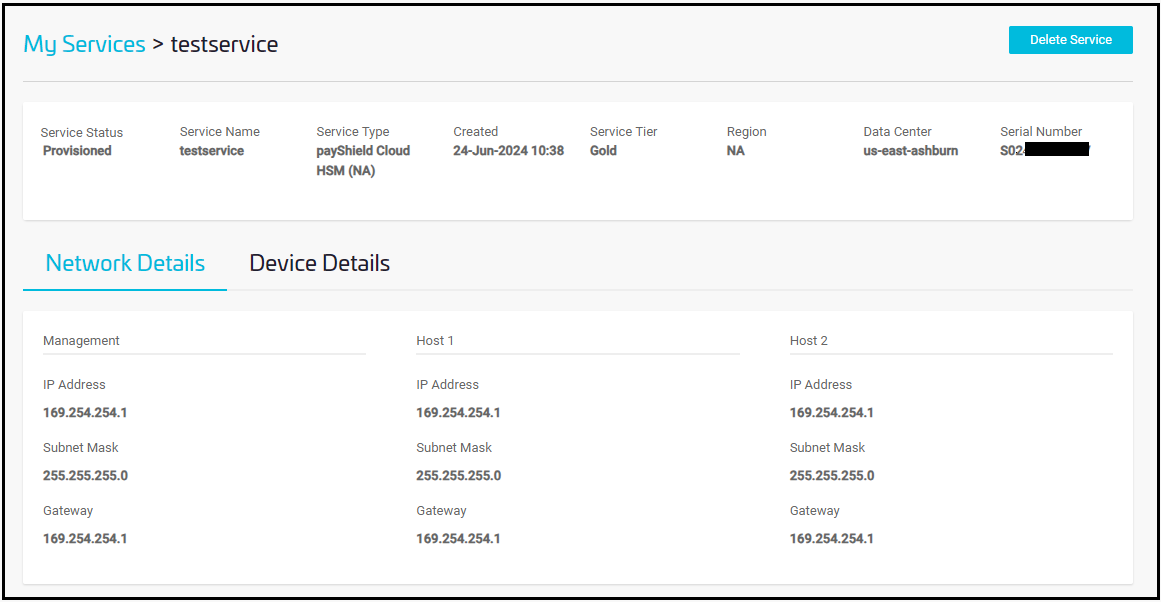
Task: Click the redacted serial number value
Action: (x=1044, y=151)
